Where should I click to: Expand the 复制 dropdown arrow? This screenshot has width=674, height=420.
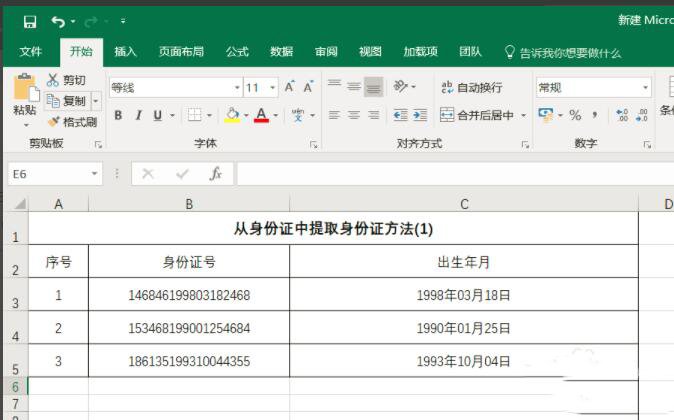pos(96,101)
